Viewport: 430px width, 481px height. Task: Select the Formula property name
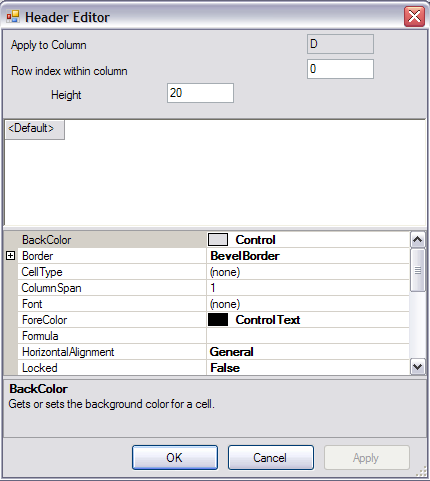pyautogui.click(x=40, y=336)
